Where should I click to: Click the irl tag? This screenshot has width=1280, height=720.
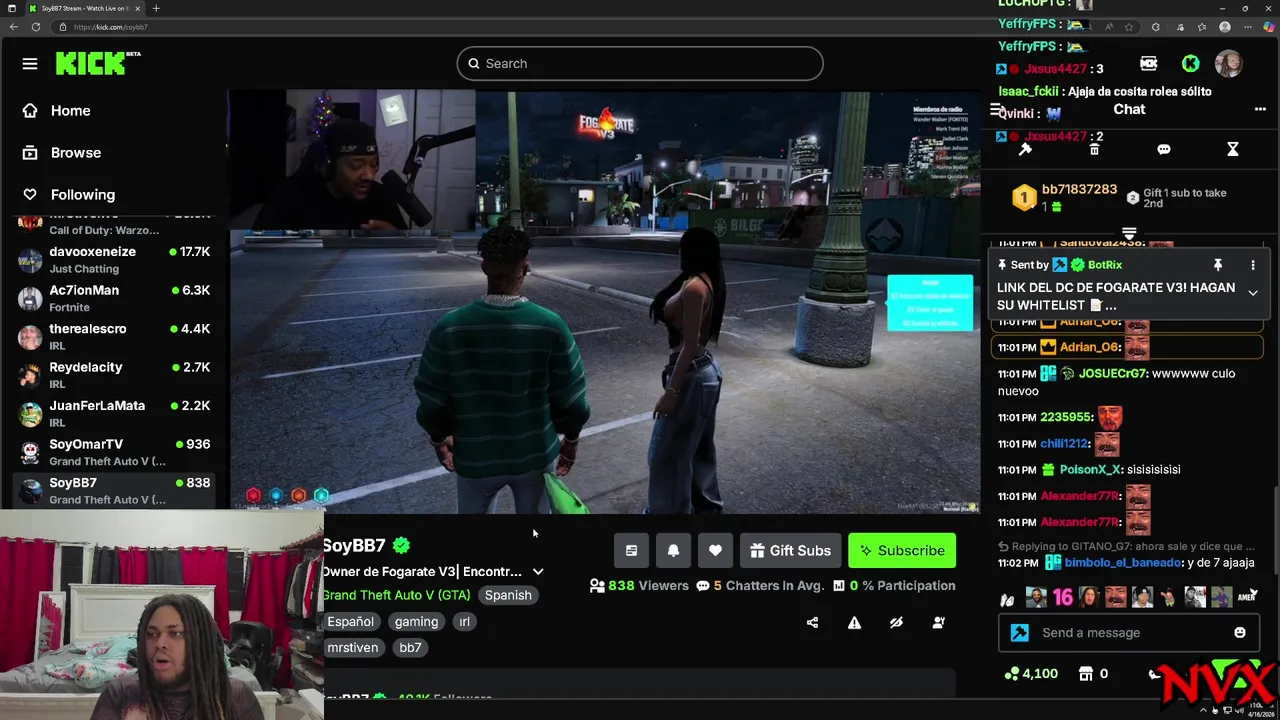coord(464,621)
